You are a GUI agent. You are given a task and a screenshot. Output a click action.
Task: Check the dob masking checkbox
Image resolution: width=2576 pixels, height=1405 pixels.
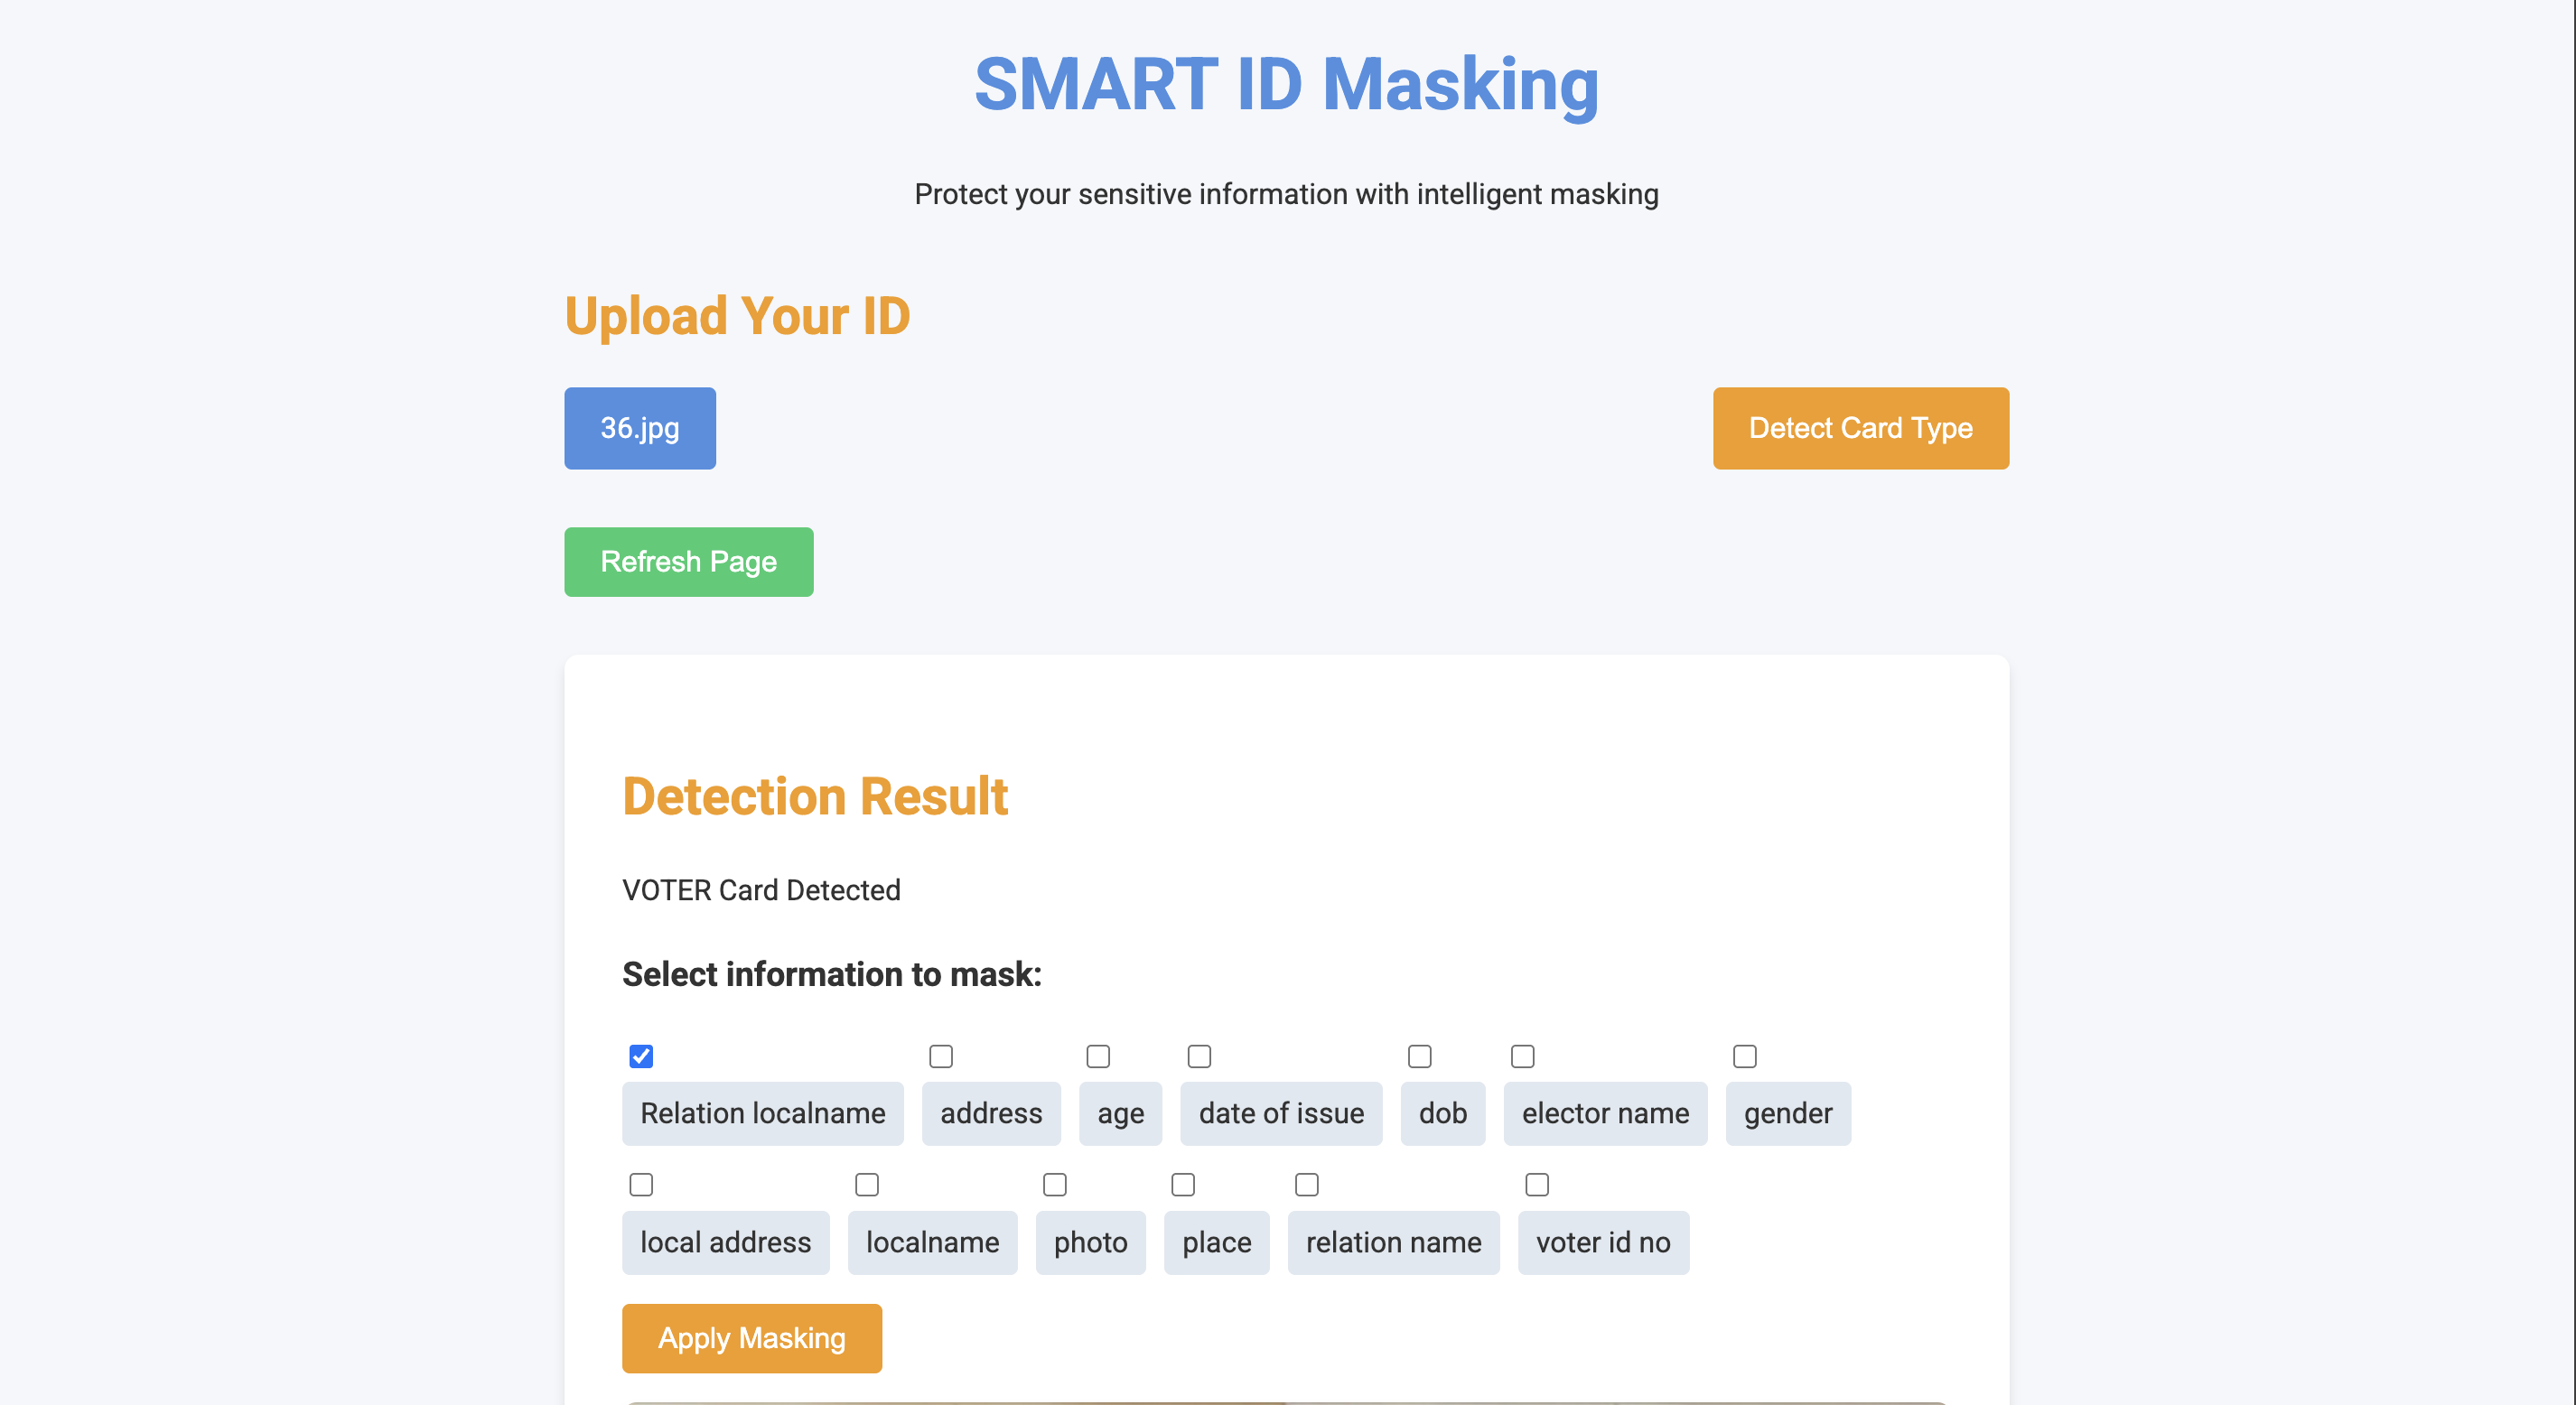[1420, 1056]
